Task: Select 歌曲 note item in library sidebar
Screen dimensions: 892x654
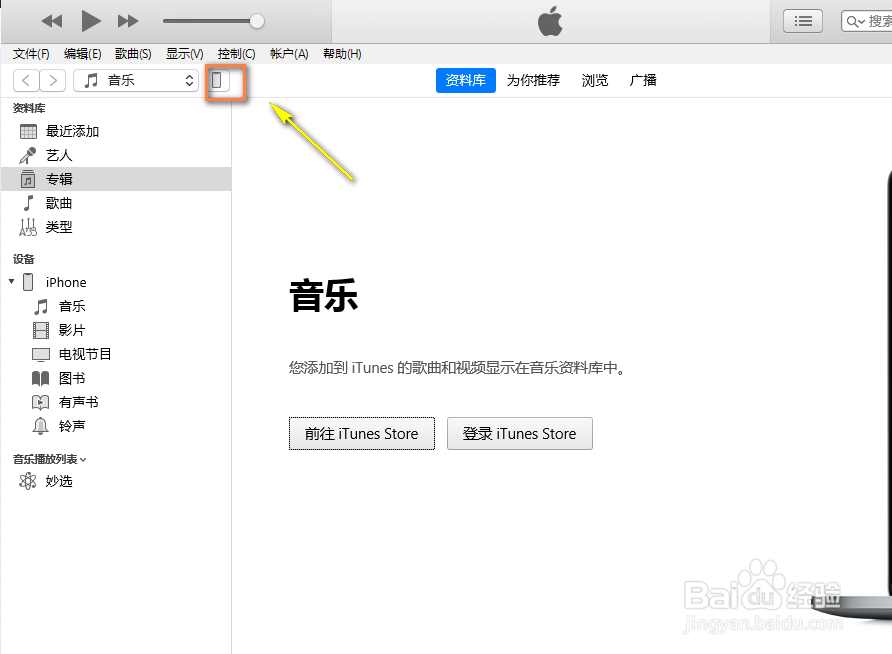Action: pyautogui.click(x=116, y=203)
